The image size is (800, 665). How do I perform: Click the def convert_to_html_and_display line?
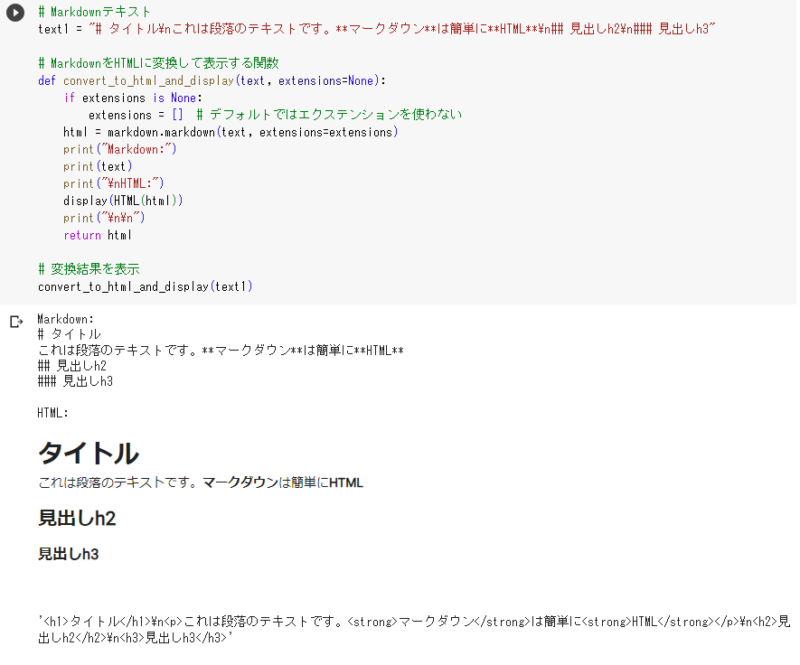pos(210,81)
